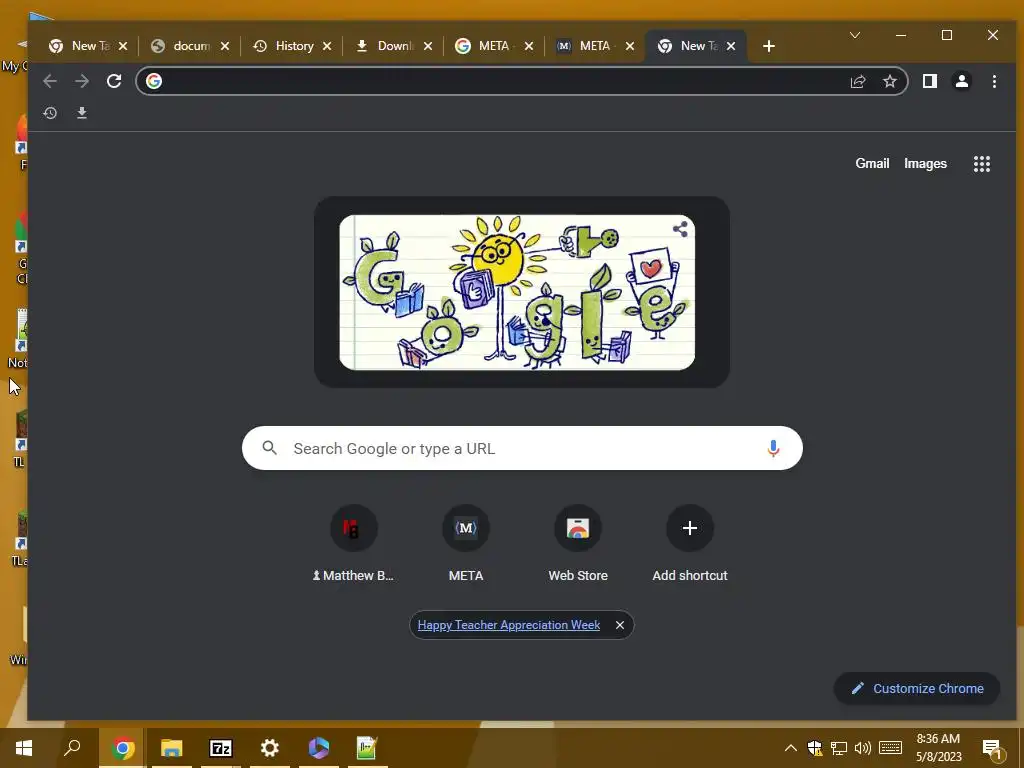Expand the tab search chevron
Viewport: 1024px width, 768px height.
854,35
